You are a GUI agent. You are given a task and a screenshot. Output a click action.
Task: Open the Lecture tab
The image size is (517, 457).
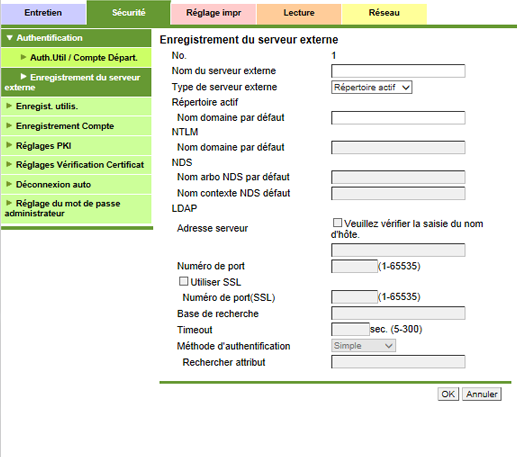pos(299,13)
